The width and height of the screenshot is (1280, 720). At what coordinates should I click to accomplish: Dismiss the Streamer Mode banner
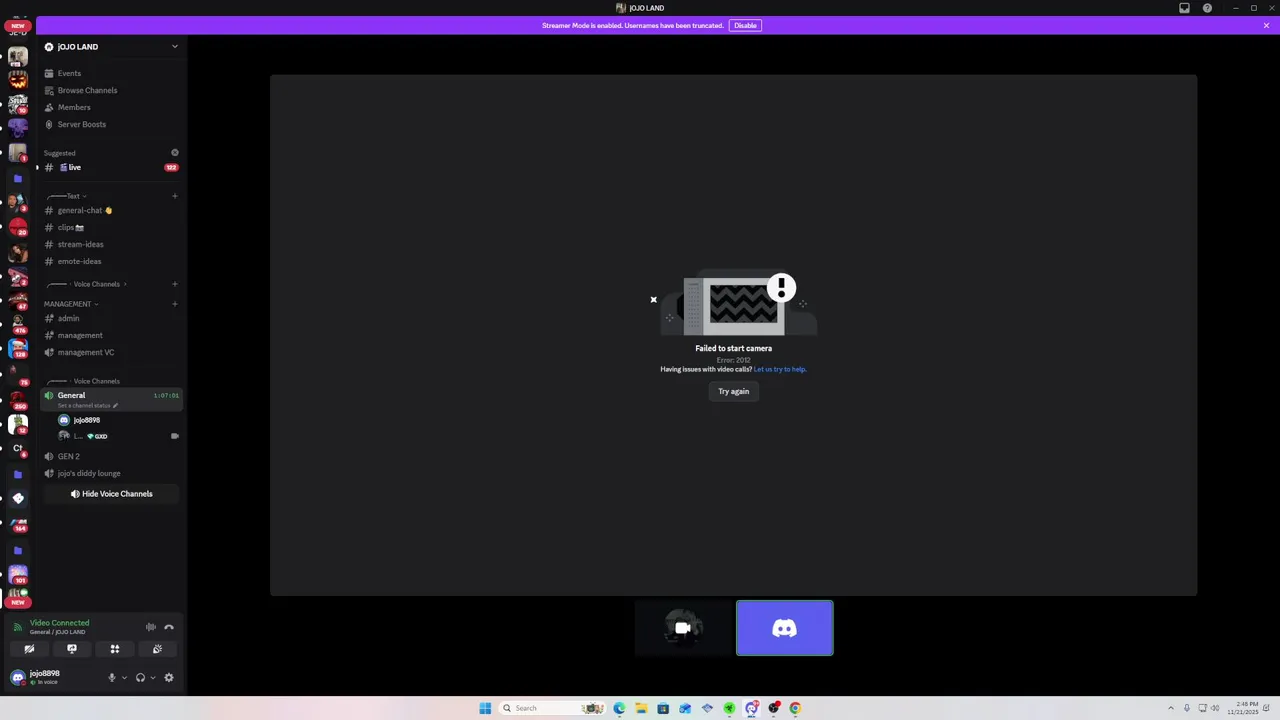[1266, 25]
